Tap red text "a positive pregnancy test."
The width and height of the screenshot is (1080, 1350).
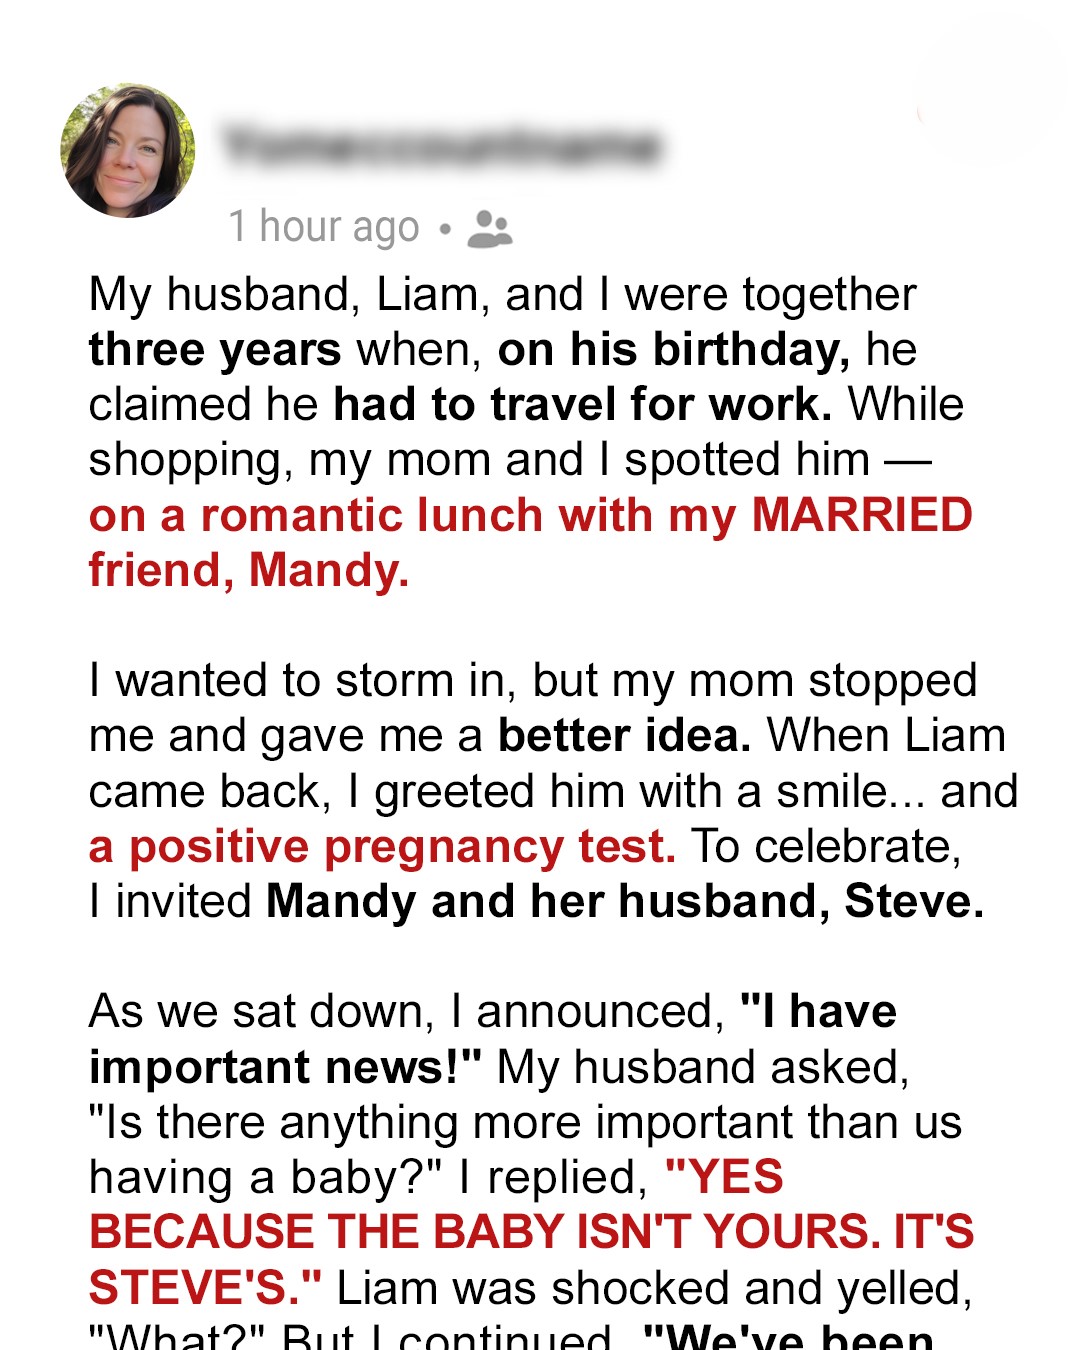tap(382, 847)
